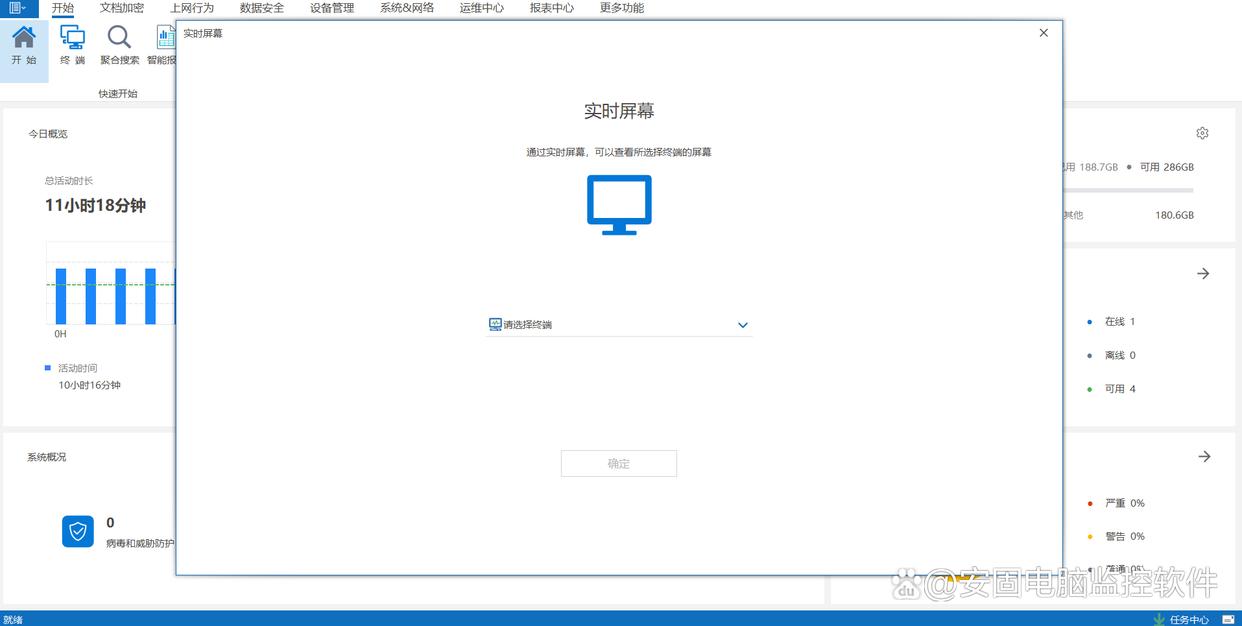The width and height of the screenshot is (1242, 626).
Task: Click the first blue bar in activity chart
Action: (61, 296)
